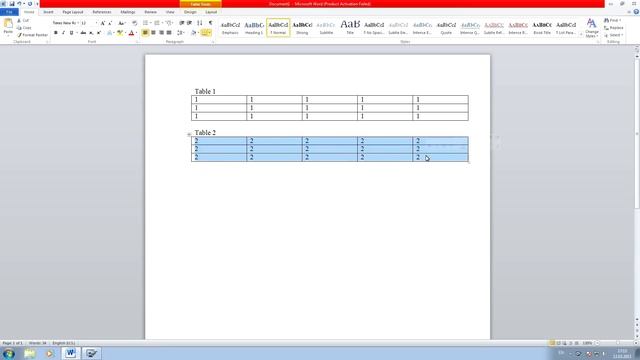Click the Redo icon in Quick Access Toolbar

[29, 4]
